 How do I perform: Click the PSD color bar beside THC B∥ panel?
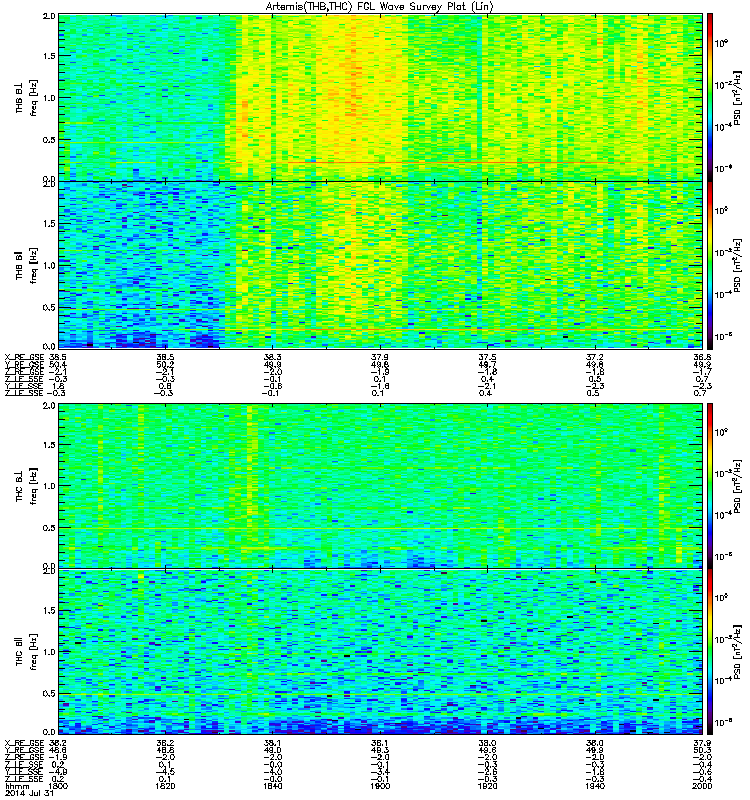[709, 652]
